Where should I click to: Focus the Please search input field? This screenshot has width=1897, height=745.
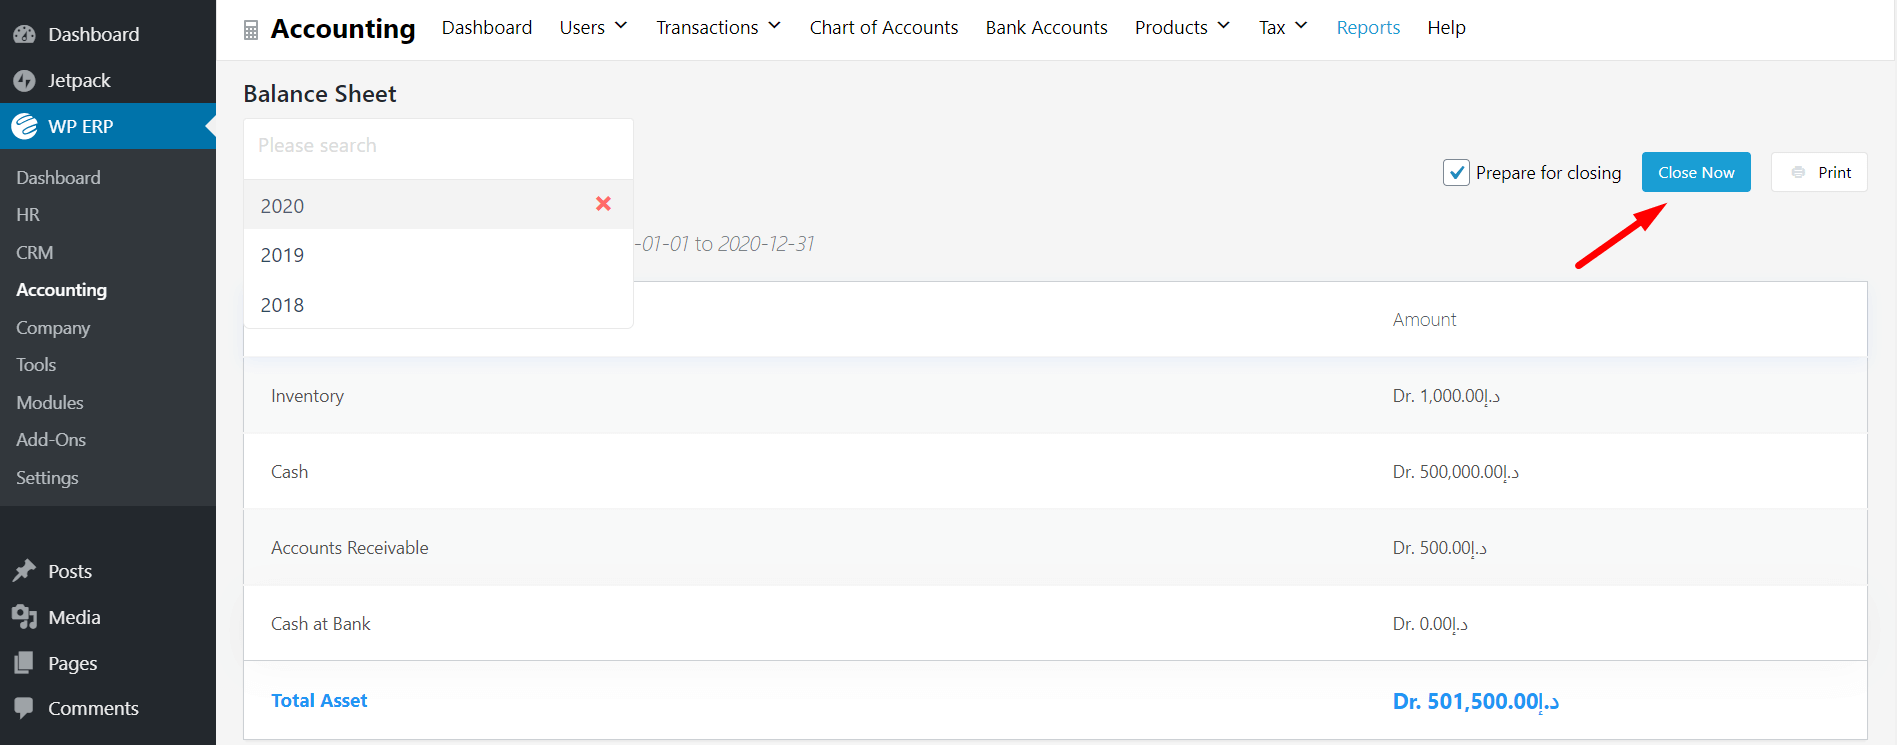coord(438,146)
